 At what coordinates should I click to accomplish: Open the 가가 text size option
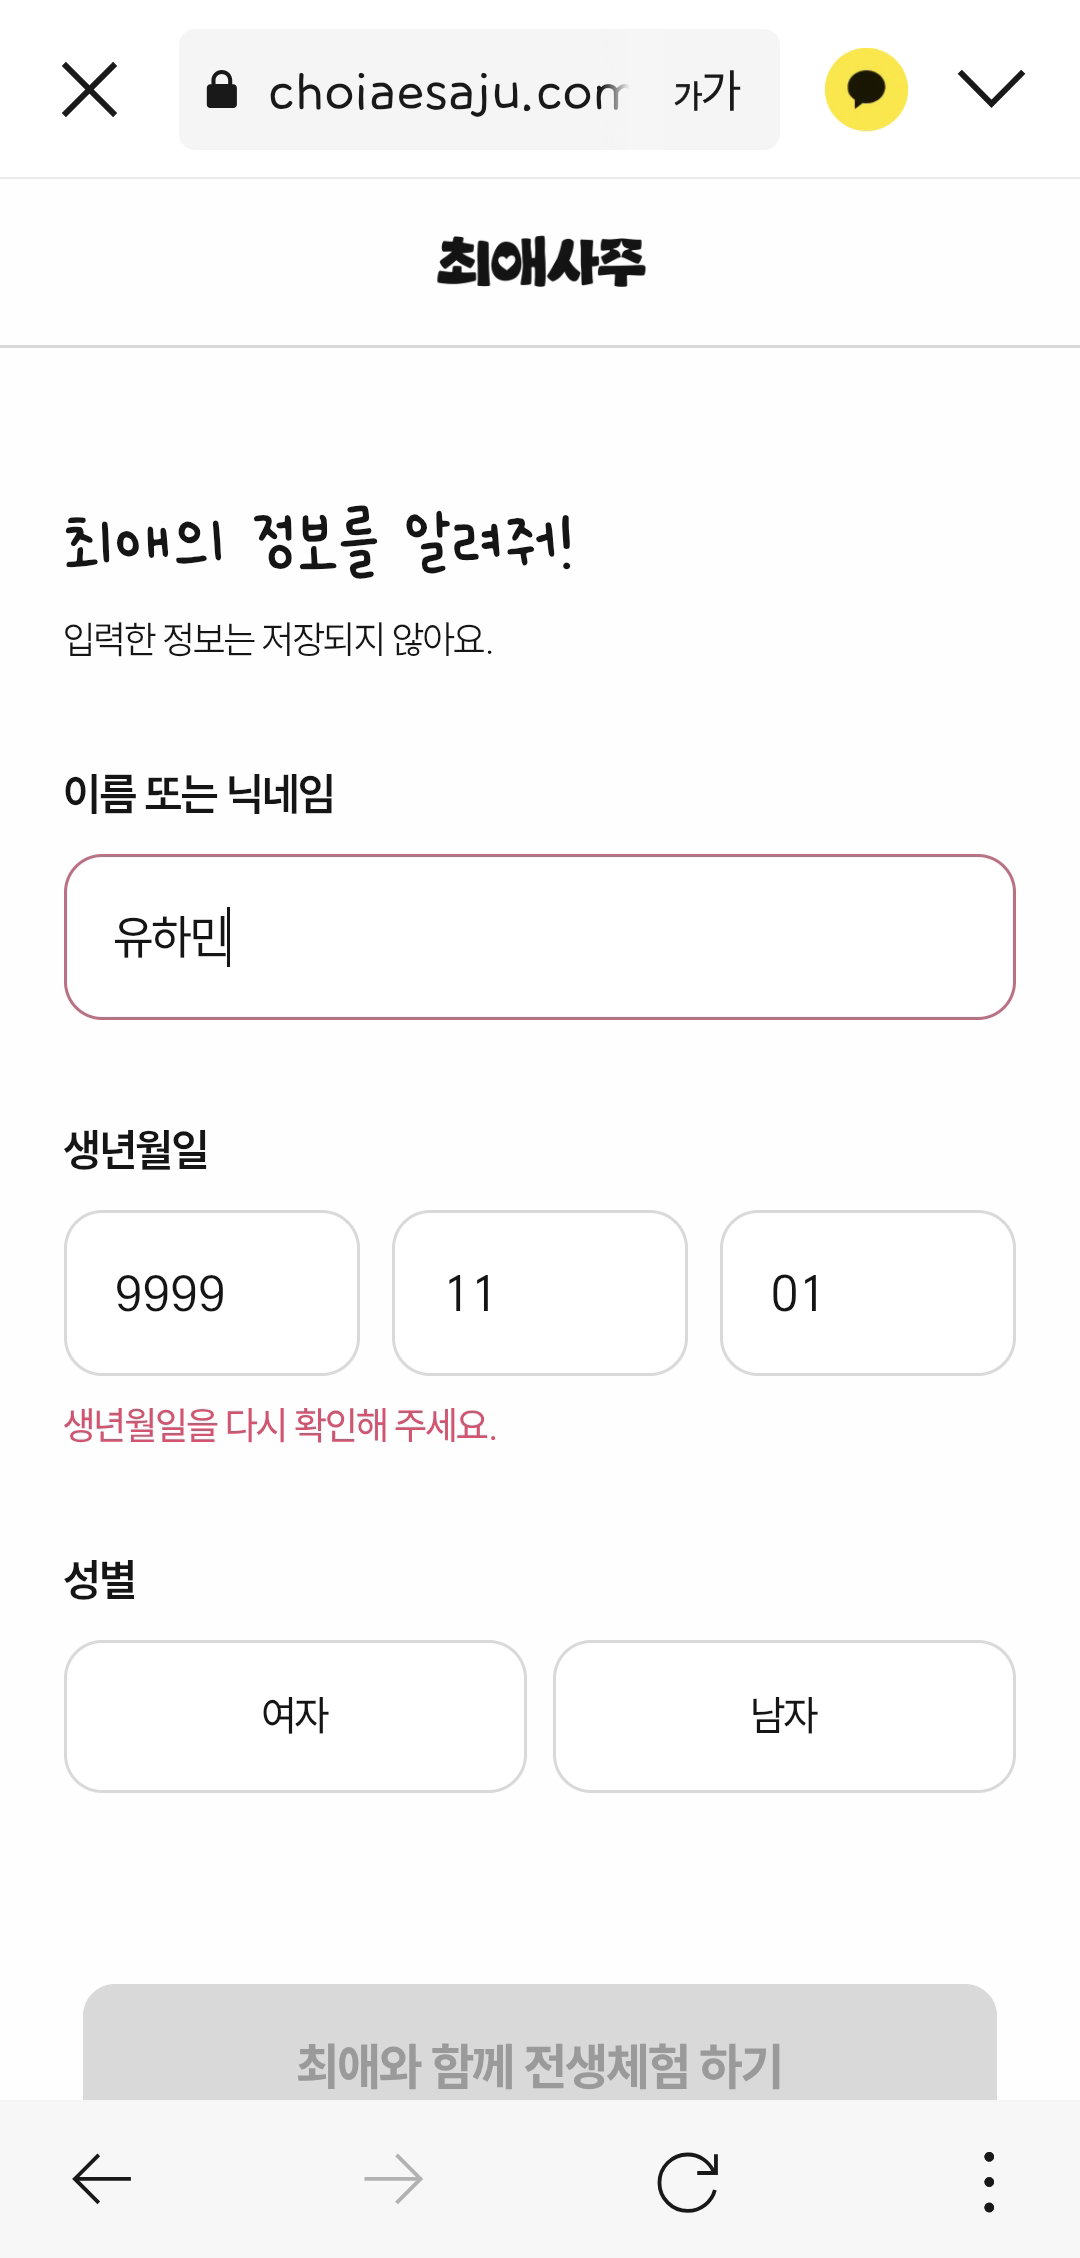tap(707, 91)
